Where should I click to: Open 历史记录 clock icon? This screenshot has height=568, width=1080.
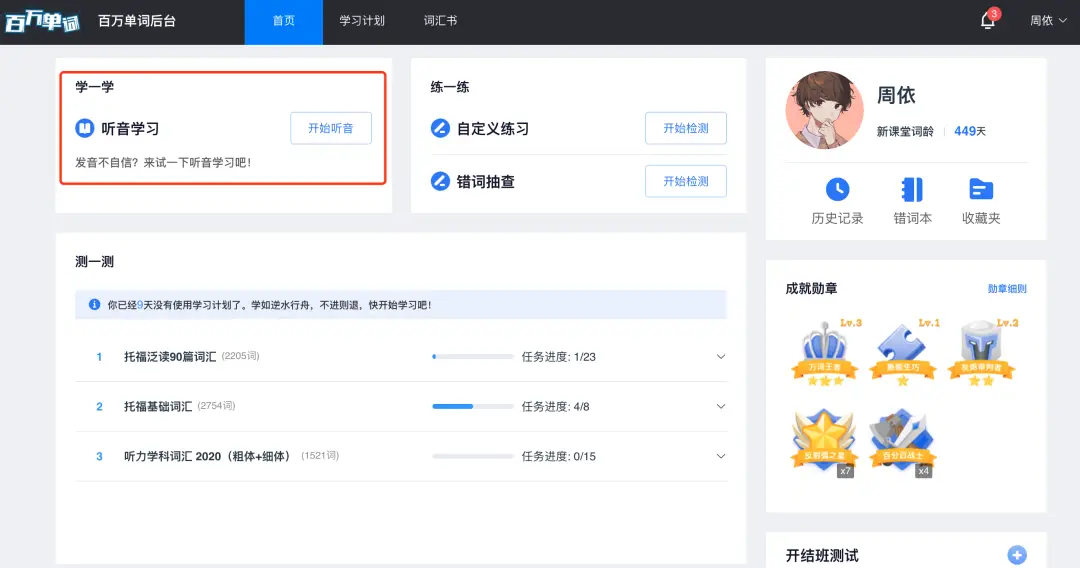click(838, 189)
